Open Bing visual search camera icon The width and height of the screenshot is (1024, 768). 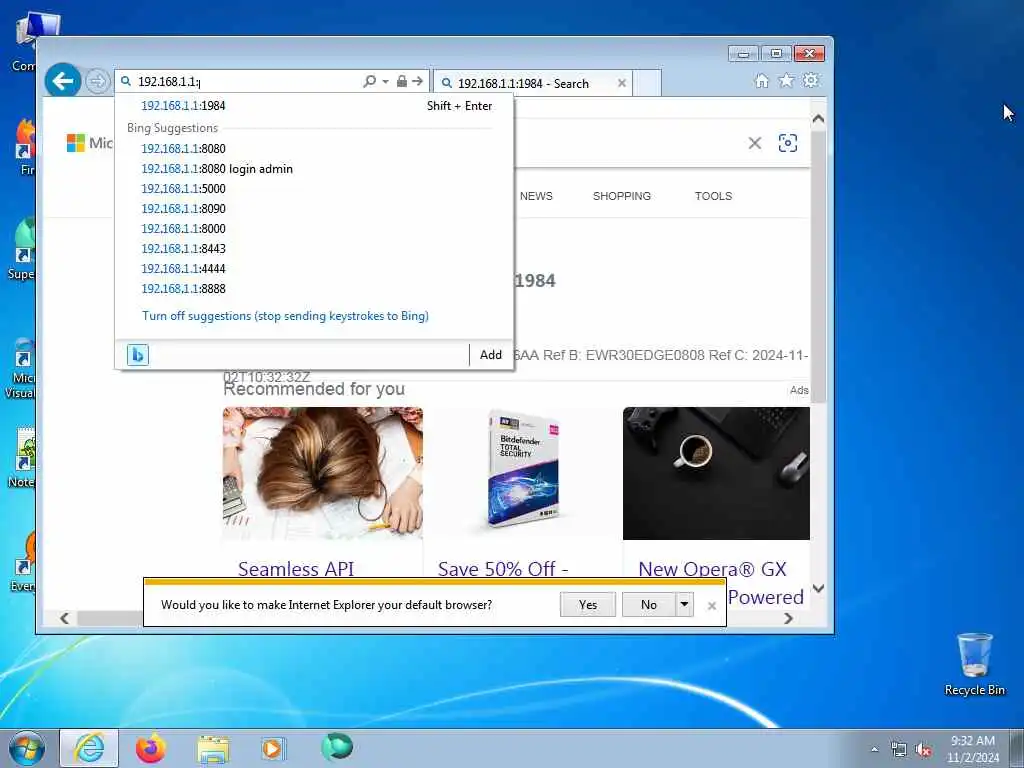point(788,143)
